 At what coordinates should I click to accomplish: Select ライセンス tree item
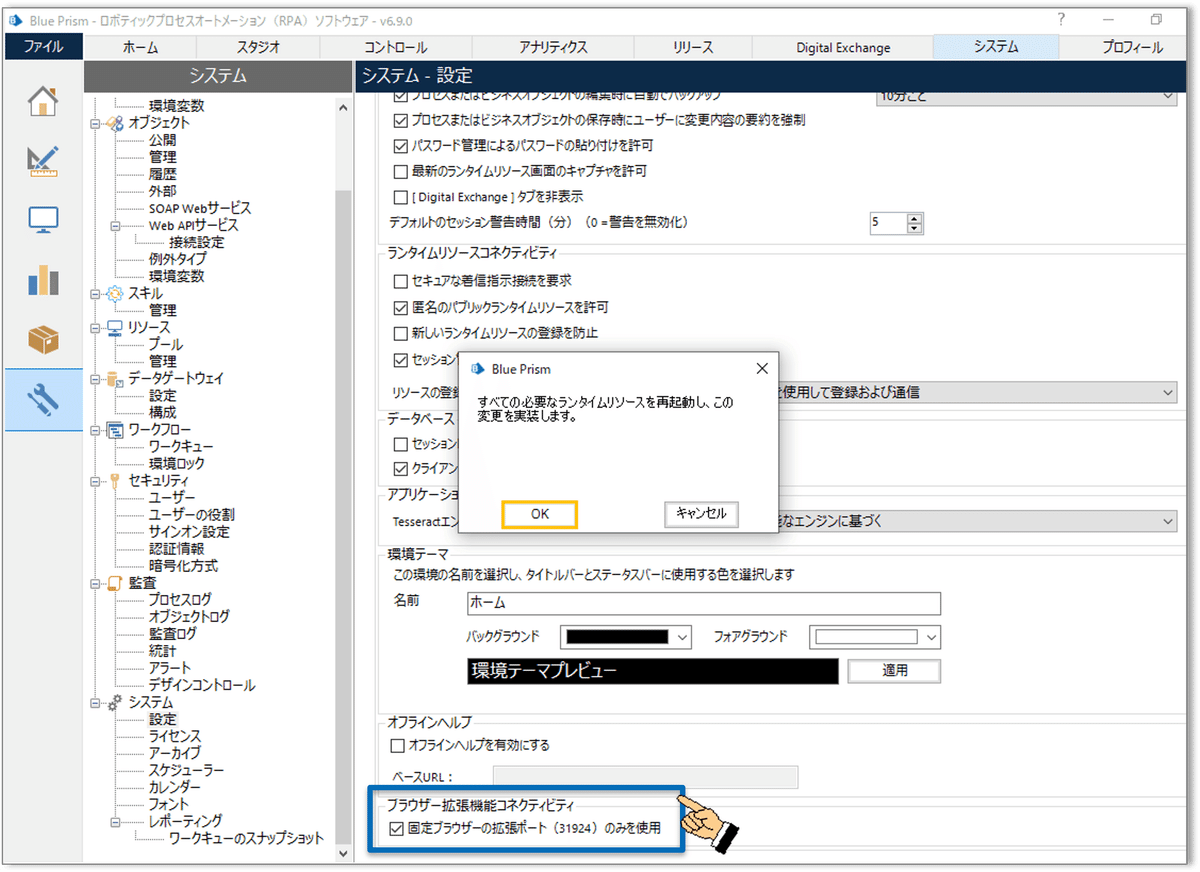pyautogui.click(x=175, y=737)
